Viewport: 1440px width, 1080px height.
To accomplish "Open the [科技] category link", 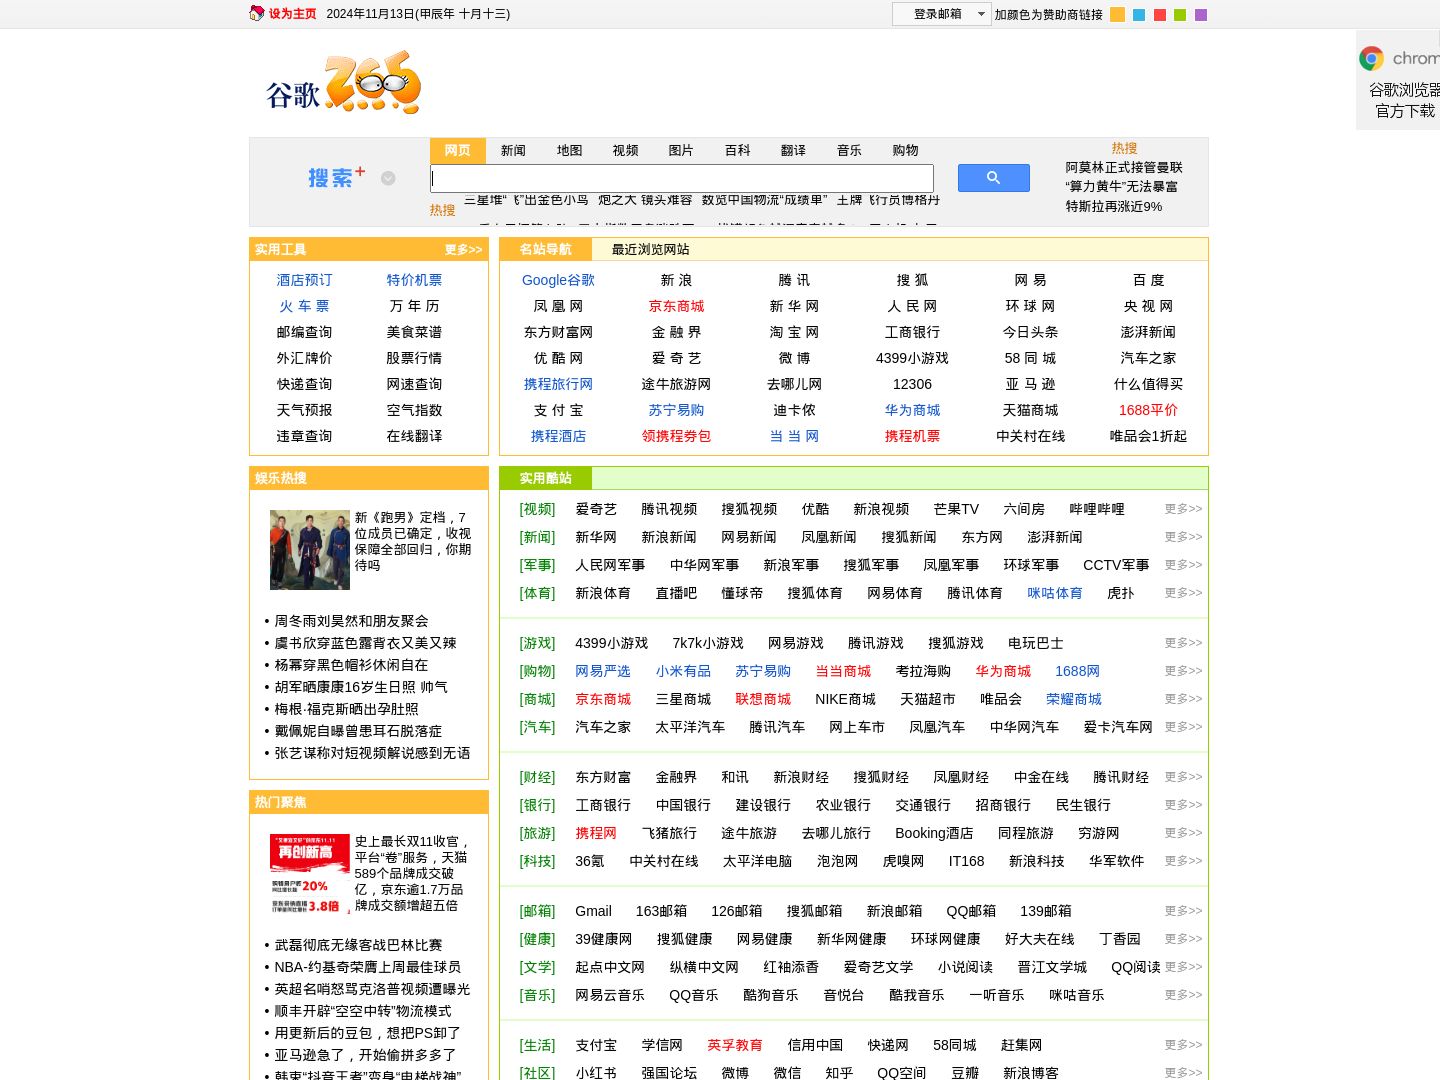I will coord(537,861).
